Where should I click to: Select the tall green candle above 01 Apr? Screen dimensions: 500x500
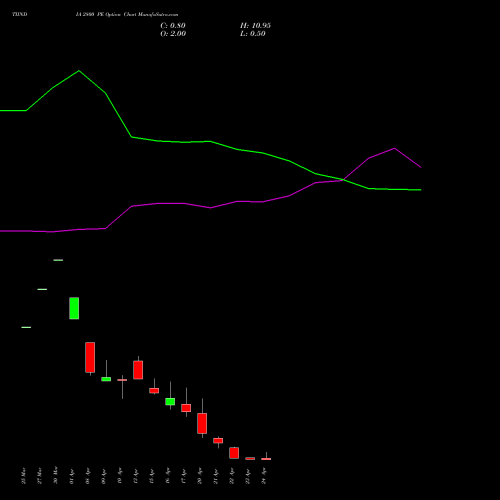pos(74,308)
